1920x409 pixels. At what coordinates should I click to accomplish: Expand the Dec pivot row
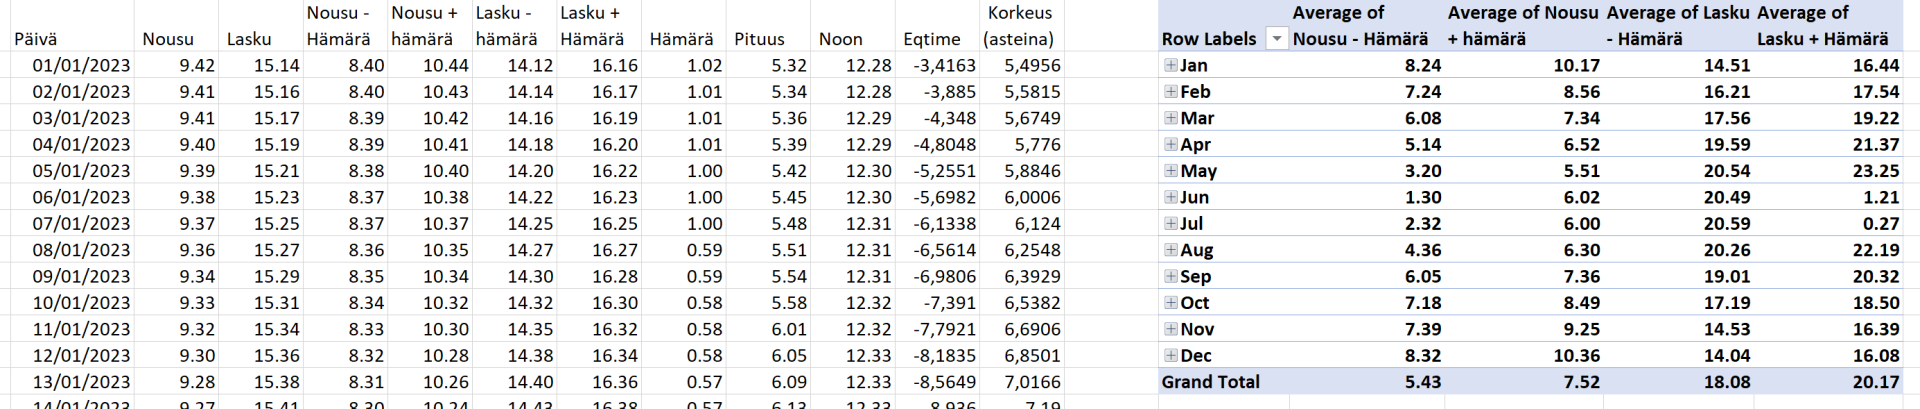tap(1170, 355)
